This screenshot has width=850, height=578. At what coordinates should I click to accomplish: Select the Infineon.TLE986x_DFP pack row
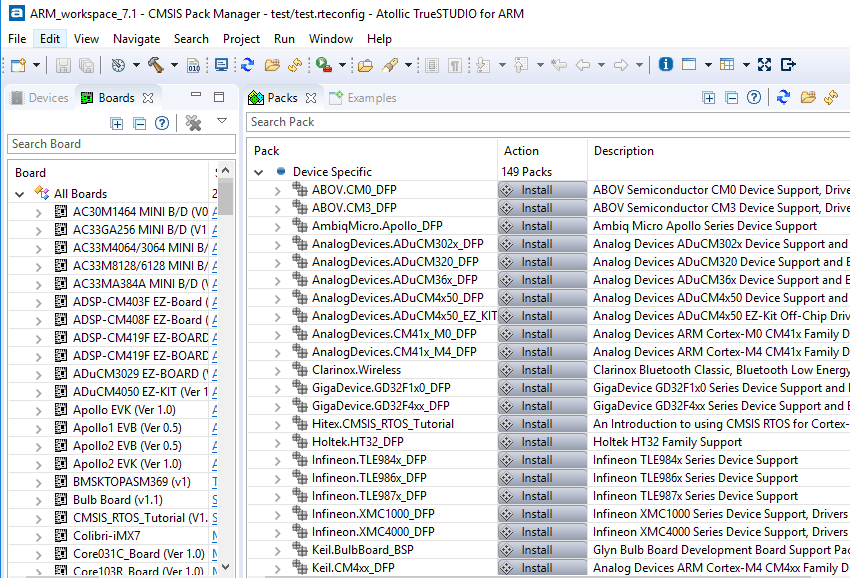pyautogui.click(x=369, y=478)
